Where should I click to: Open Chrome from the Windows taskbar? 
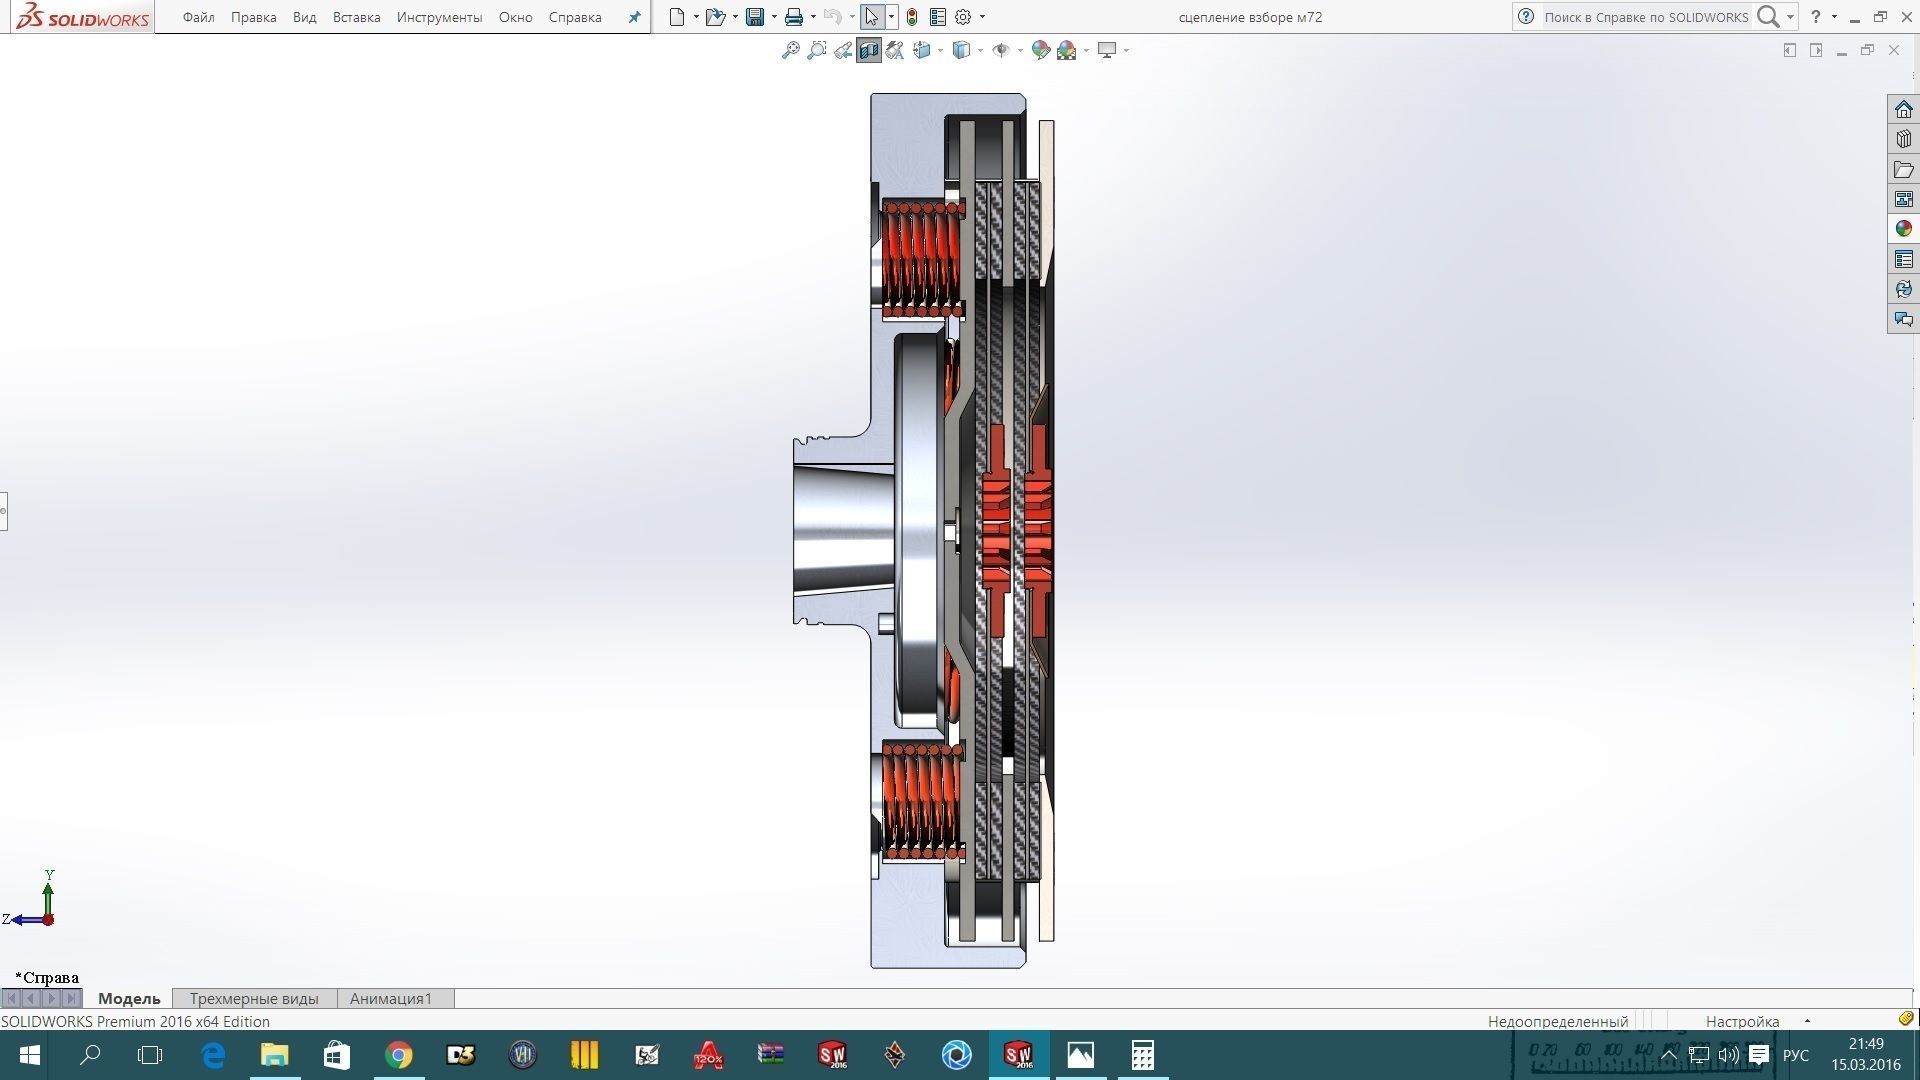(x=399, y=1055)
